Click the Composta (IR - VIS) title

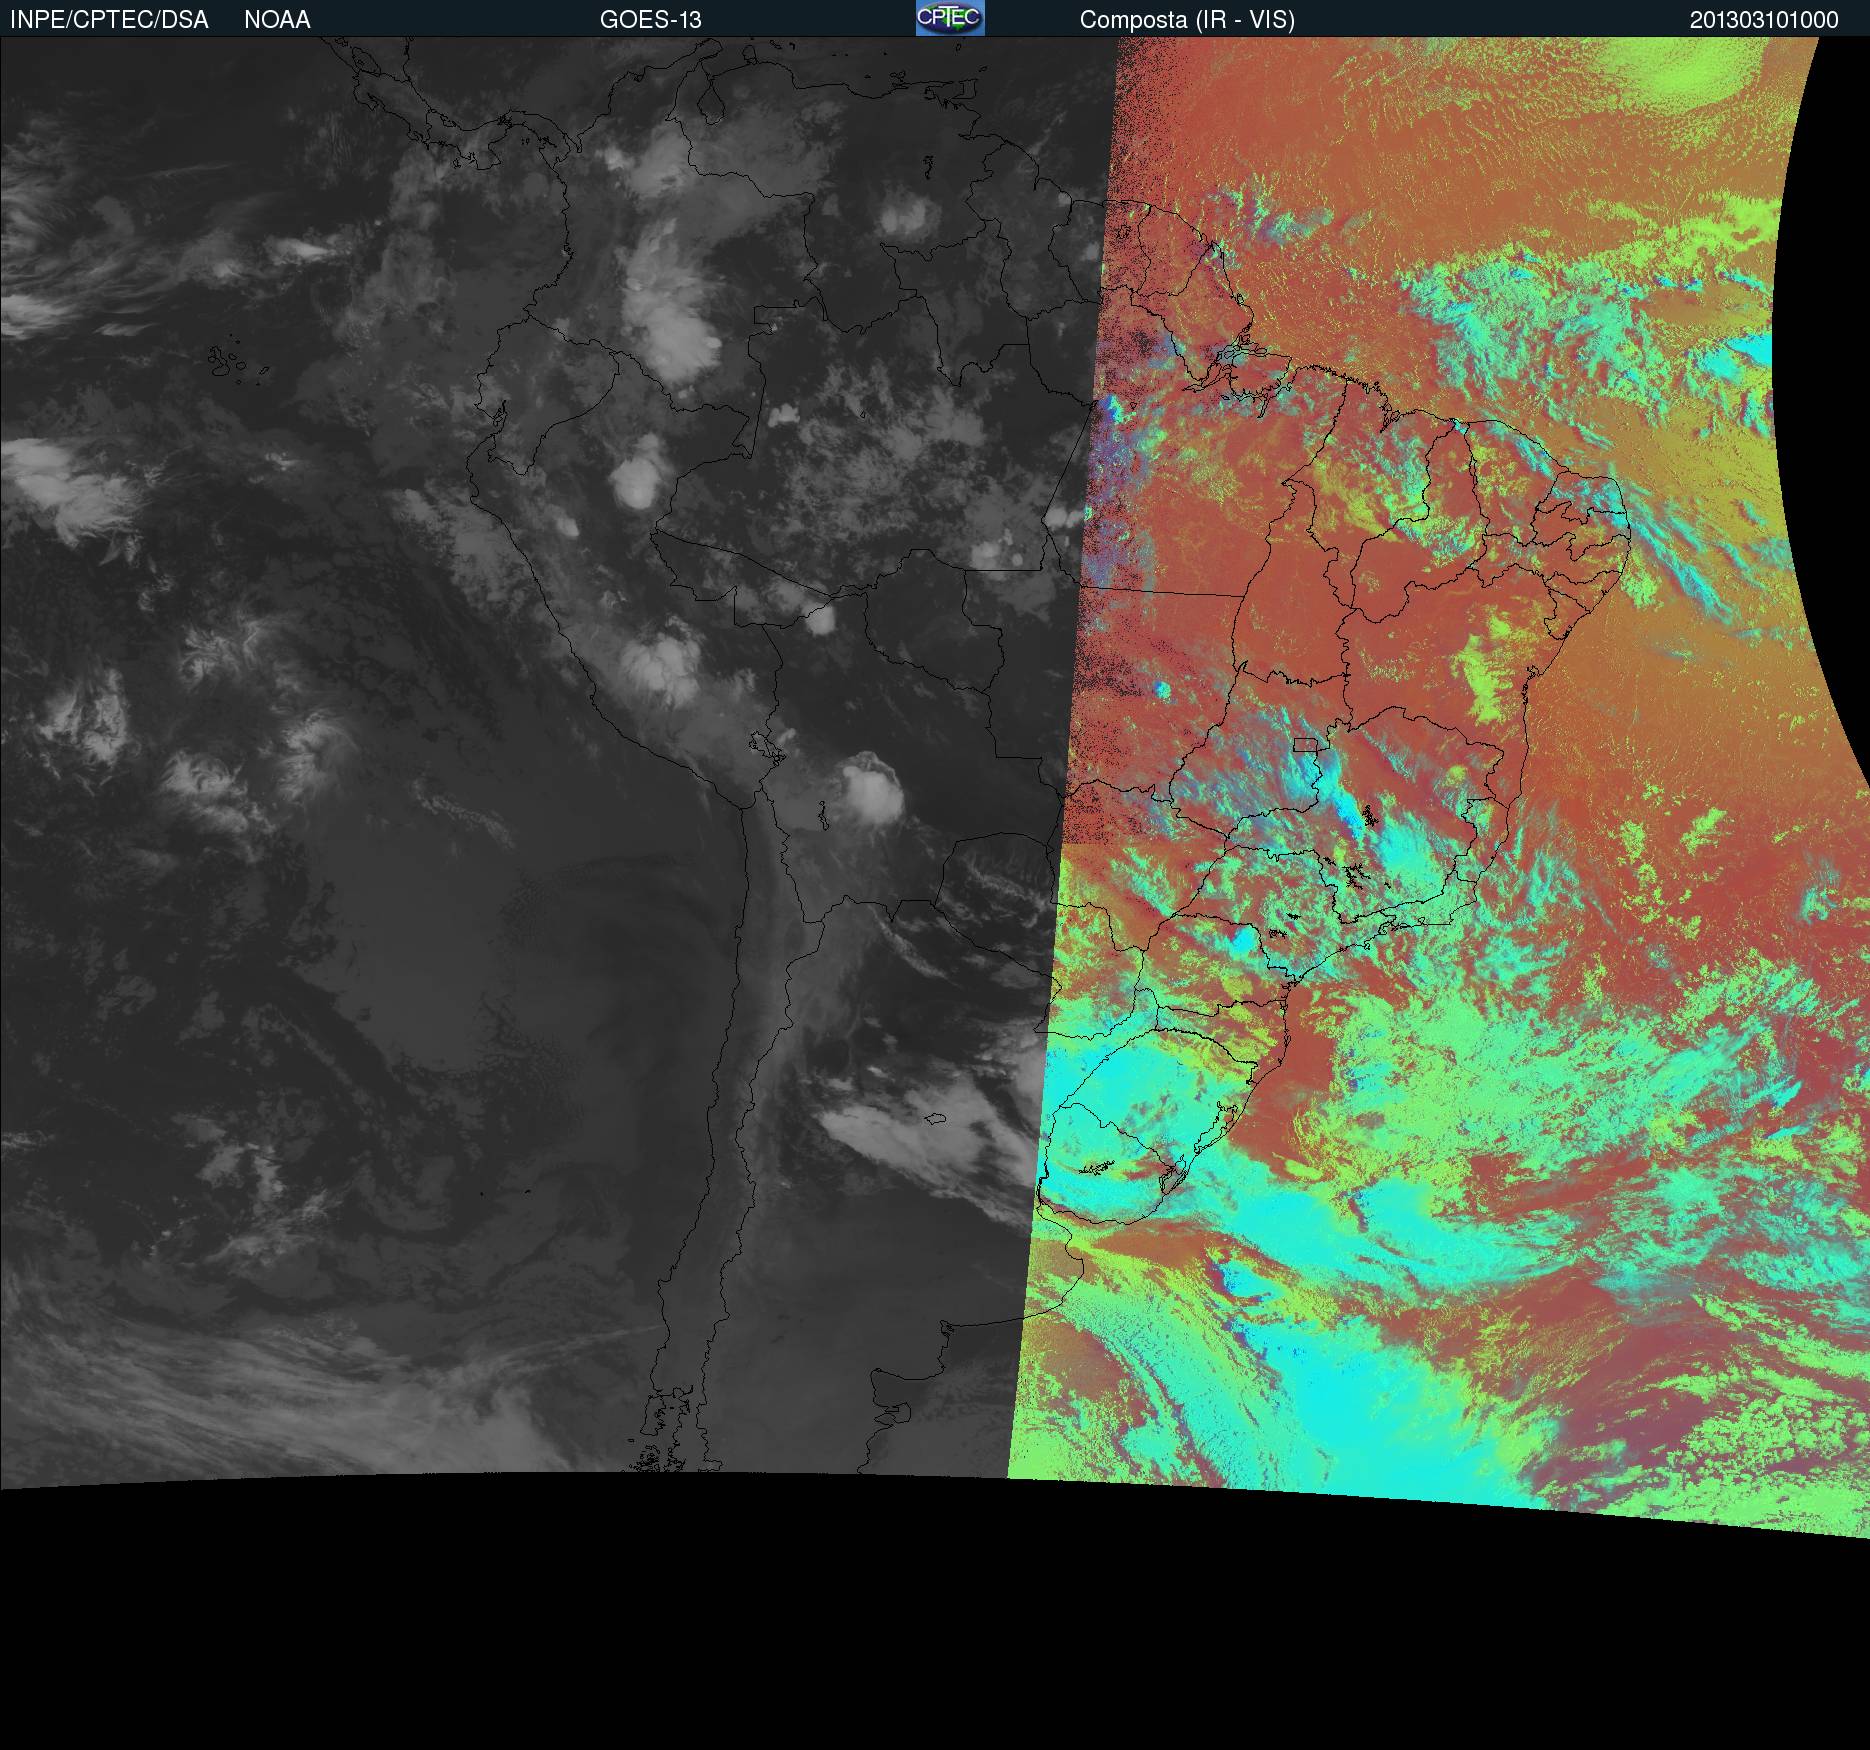[x=1187, y=20]
